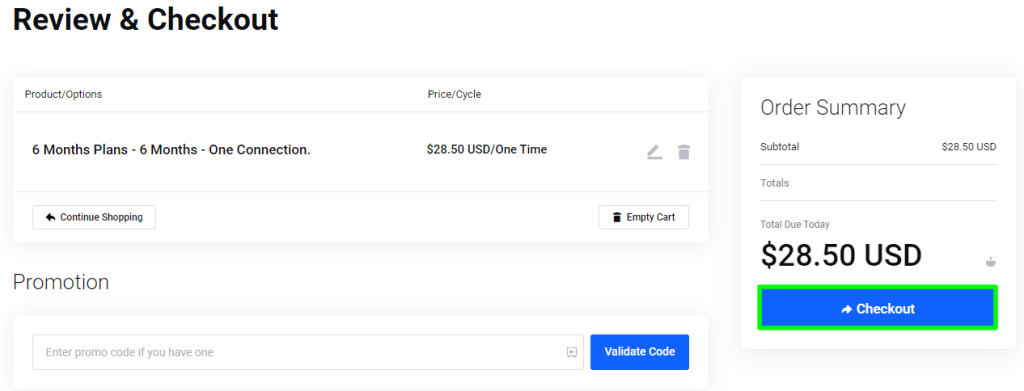The image size is (1024, 391).
Task: Click the reply arrow icon on Continue Shopping
Action: tap(50, 217)
